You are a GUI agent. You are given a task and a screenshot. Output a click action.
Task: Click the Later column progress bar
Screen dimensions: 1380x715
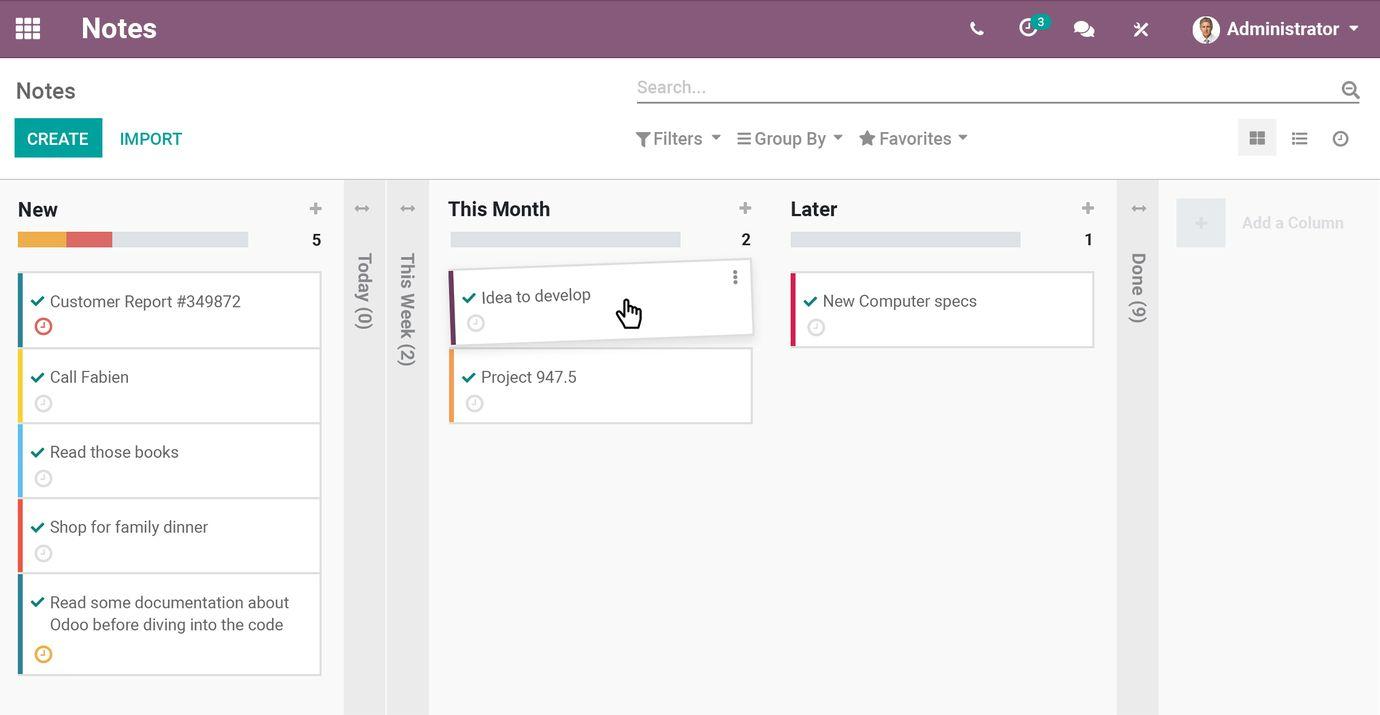click(905, 240)
